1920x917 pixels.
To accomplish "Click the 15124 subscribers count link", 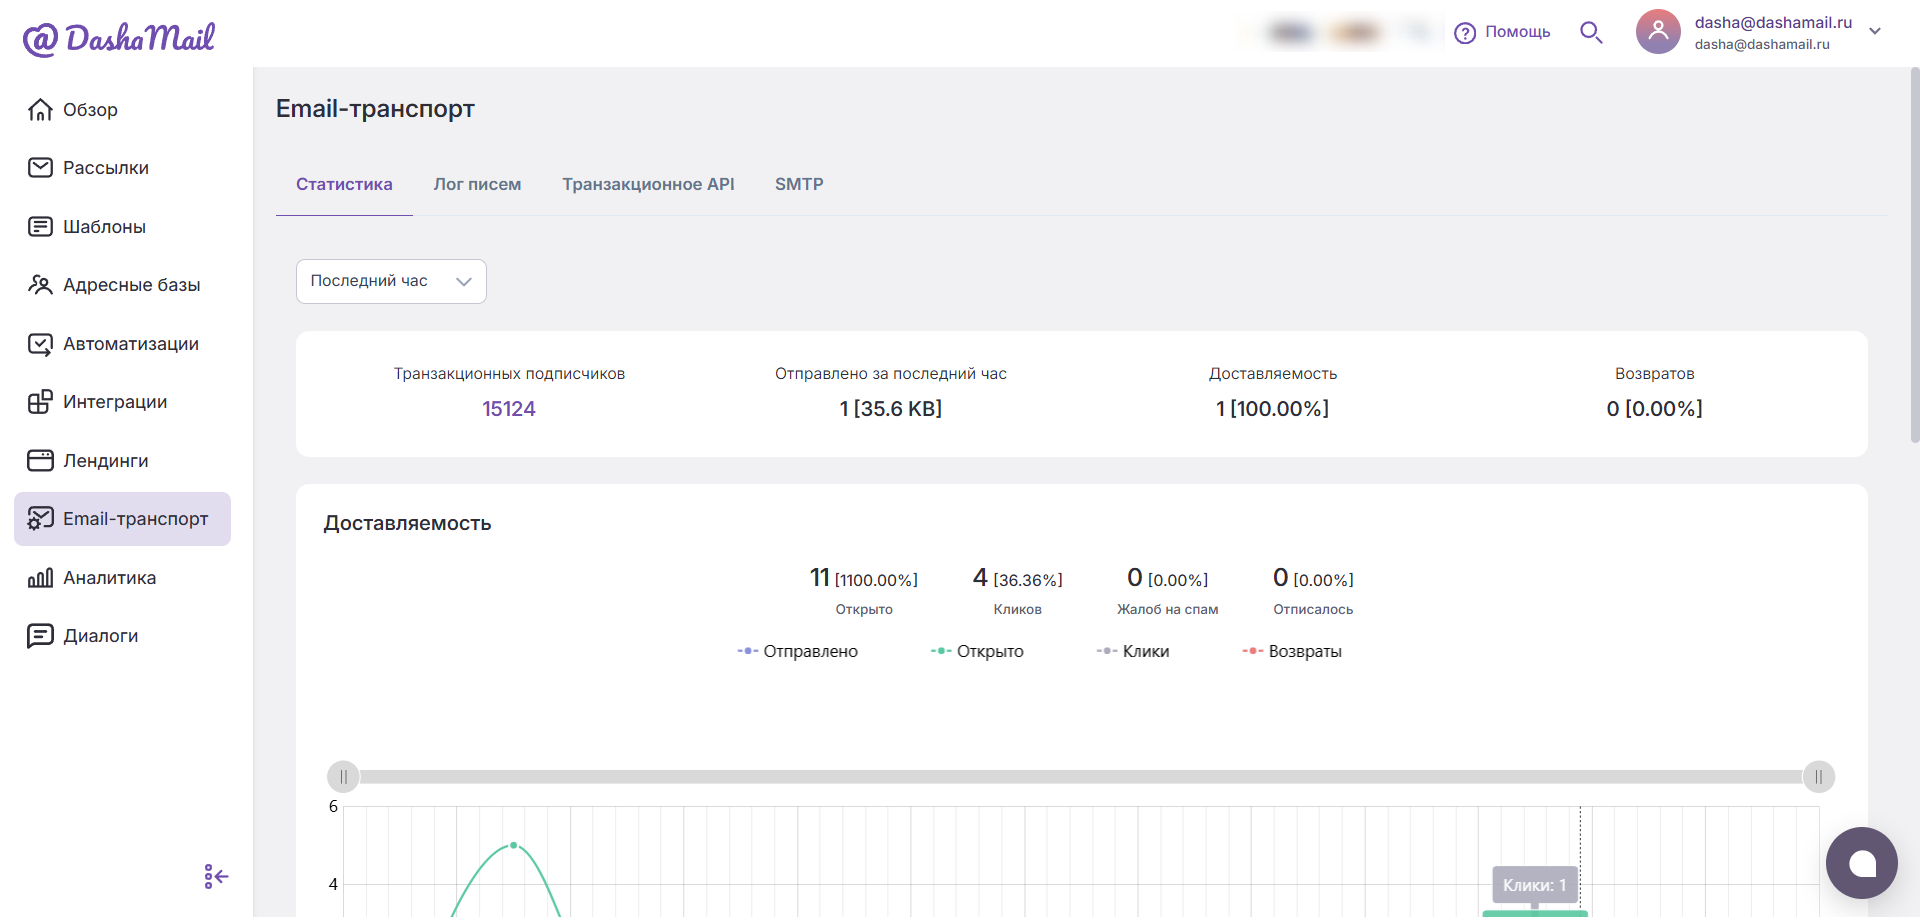I will (509, 409).
